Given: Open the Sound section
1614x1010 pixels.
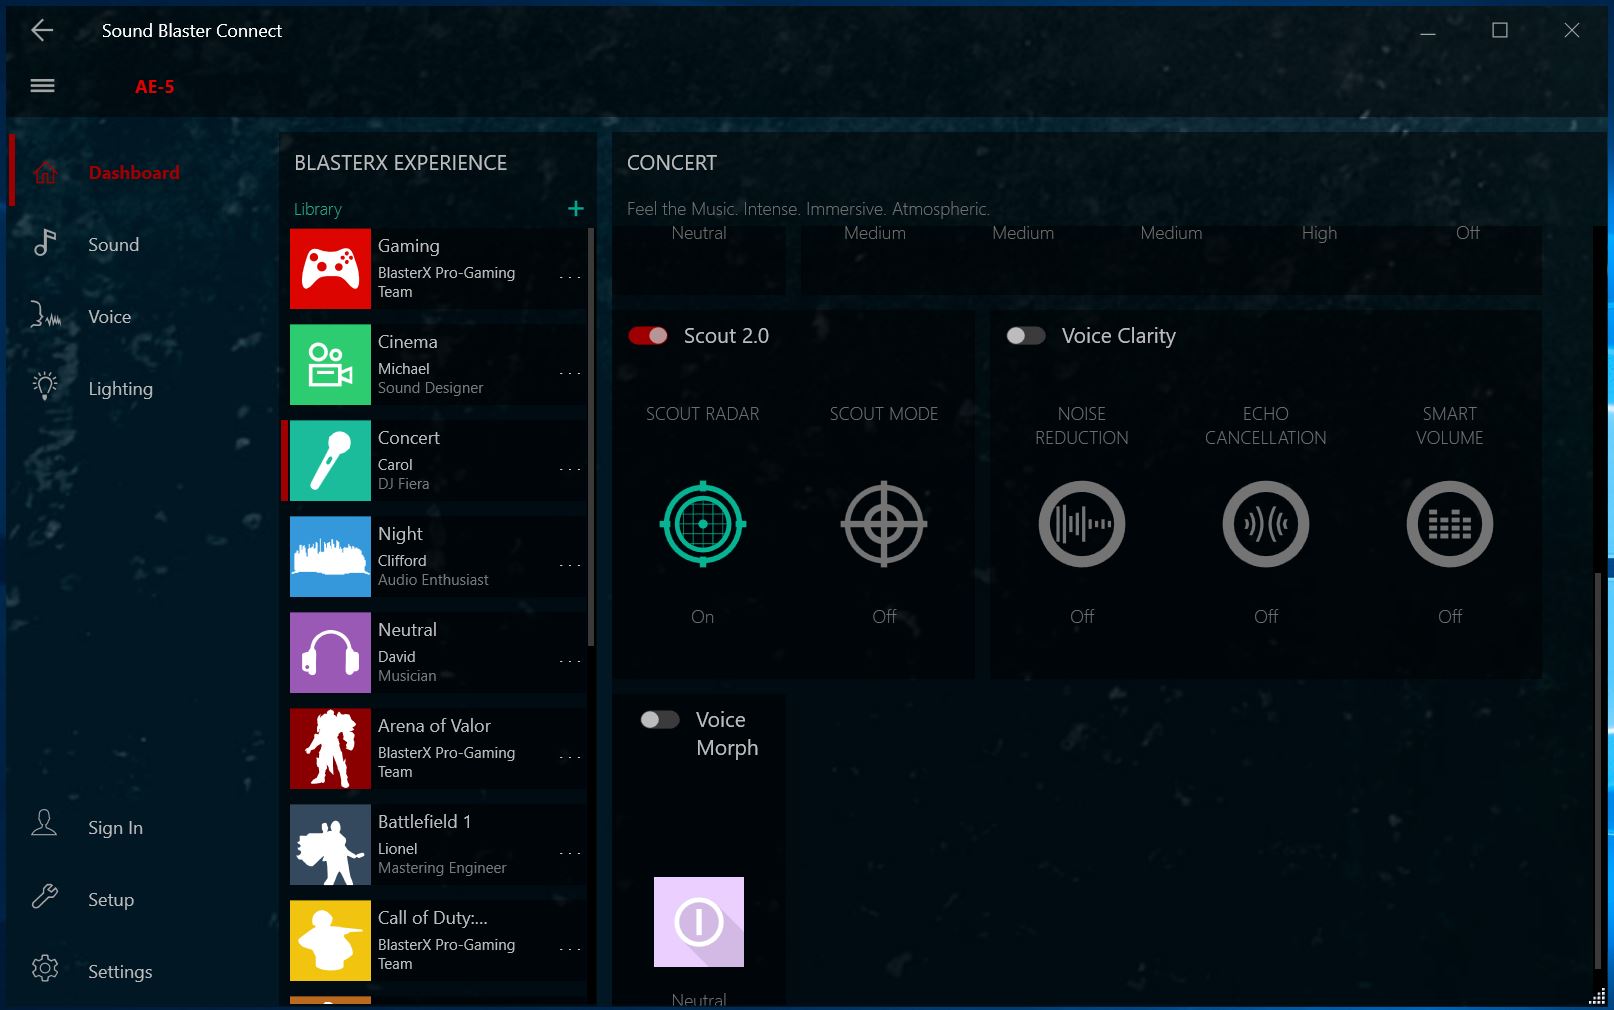Looking at the screenshot, I should click(x=113, y=244).
